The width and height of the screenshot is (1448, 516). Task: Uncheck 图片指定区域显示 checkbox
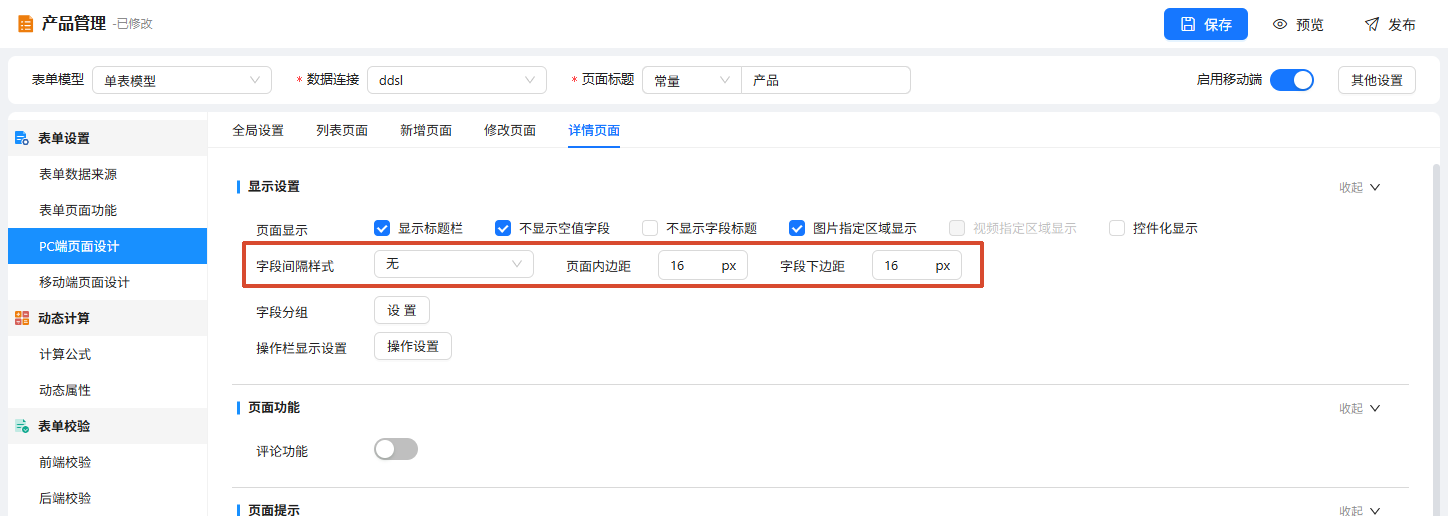tap(797, 228)
